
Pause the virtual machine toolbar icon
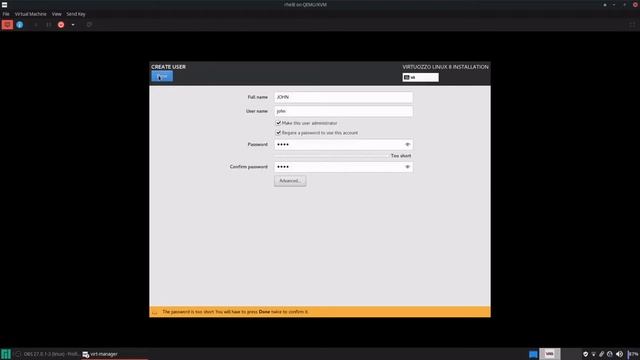click(49, 24)
